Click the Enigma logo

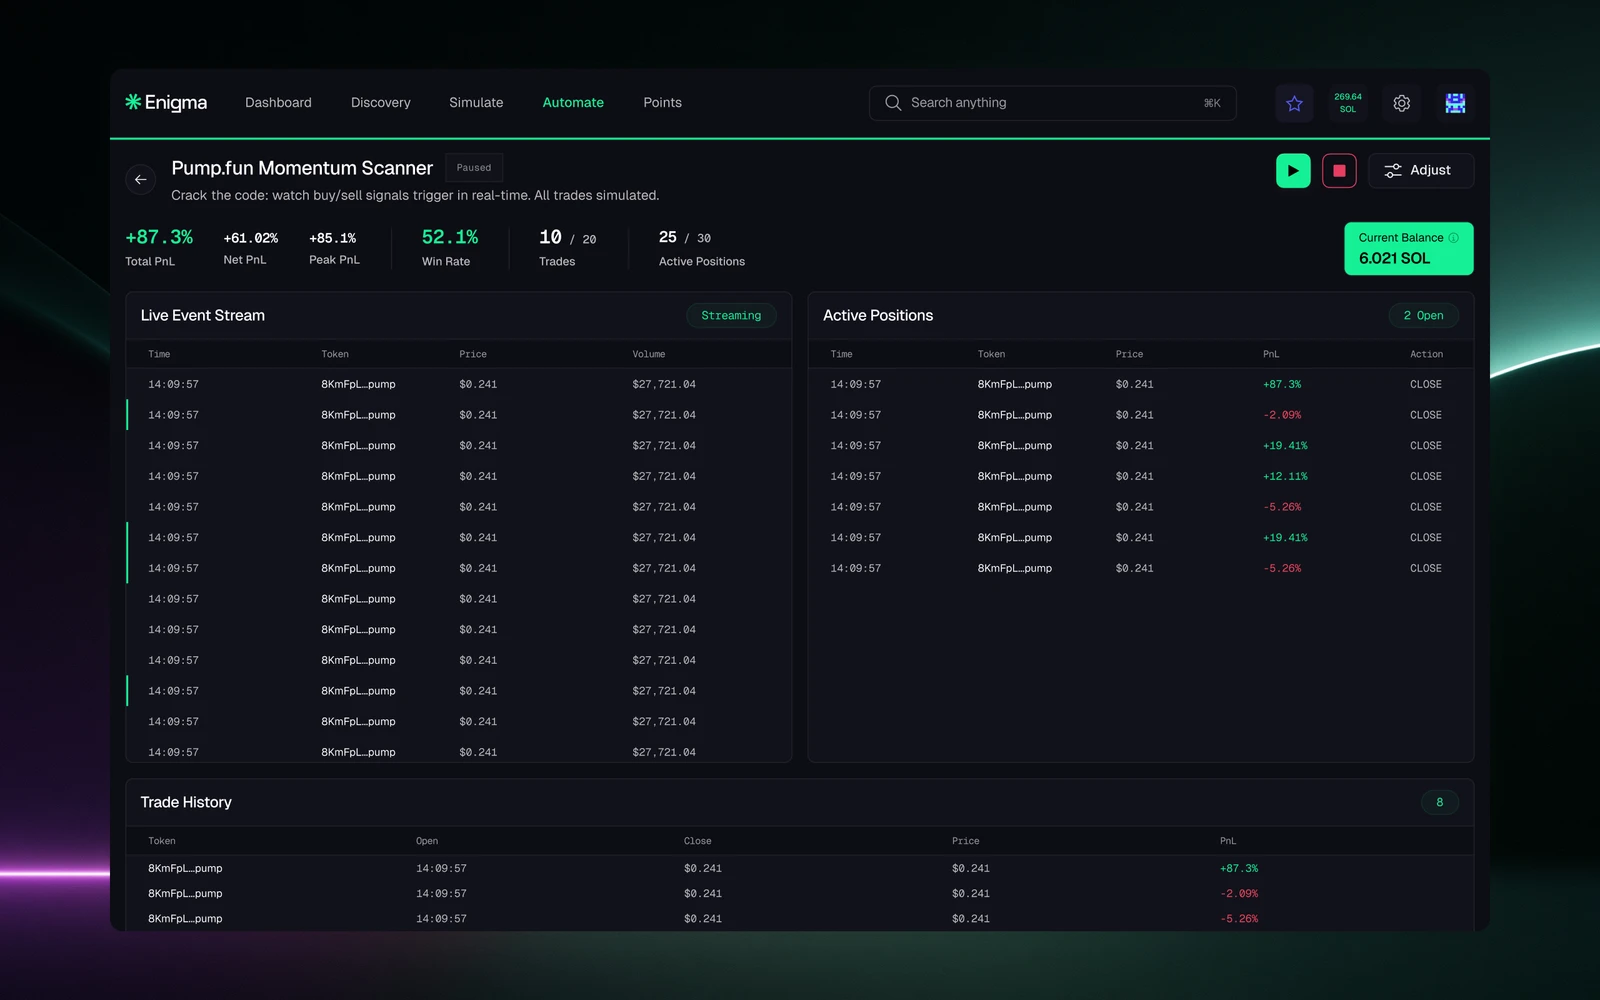coord(166,103)
